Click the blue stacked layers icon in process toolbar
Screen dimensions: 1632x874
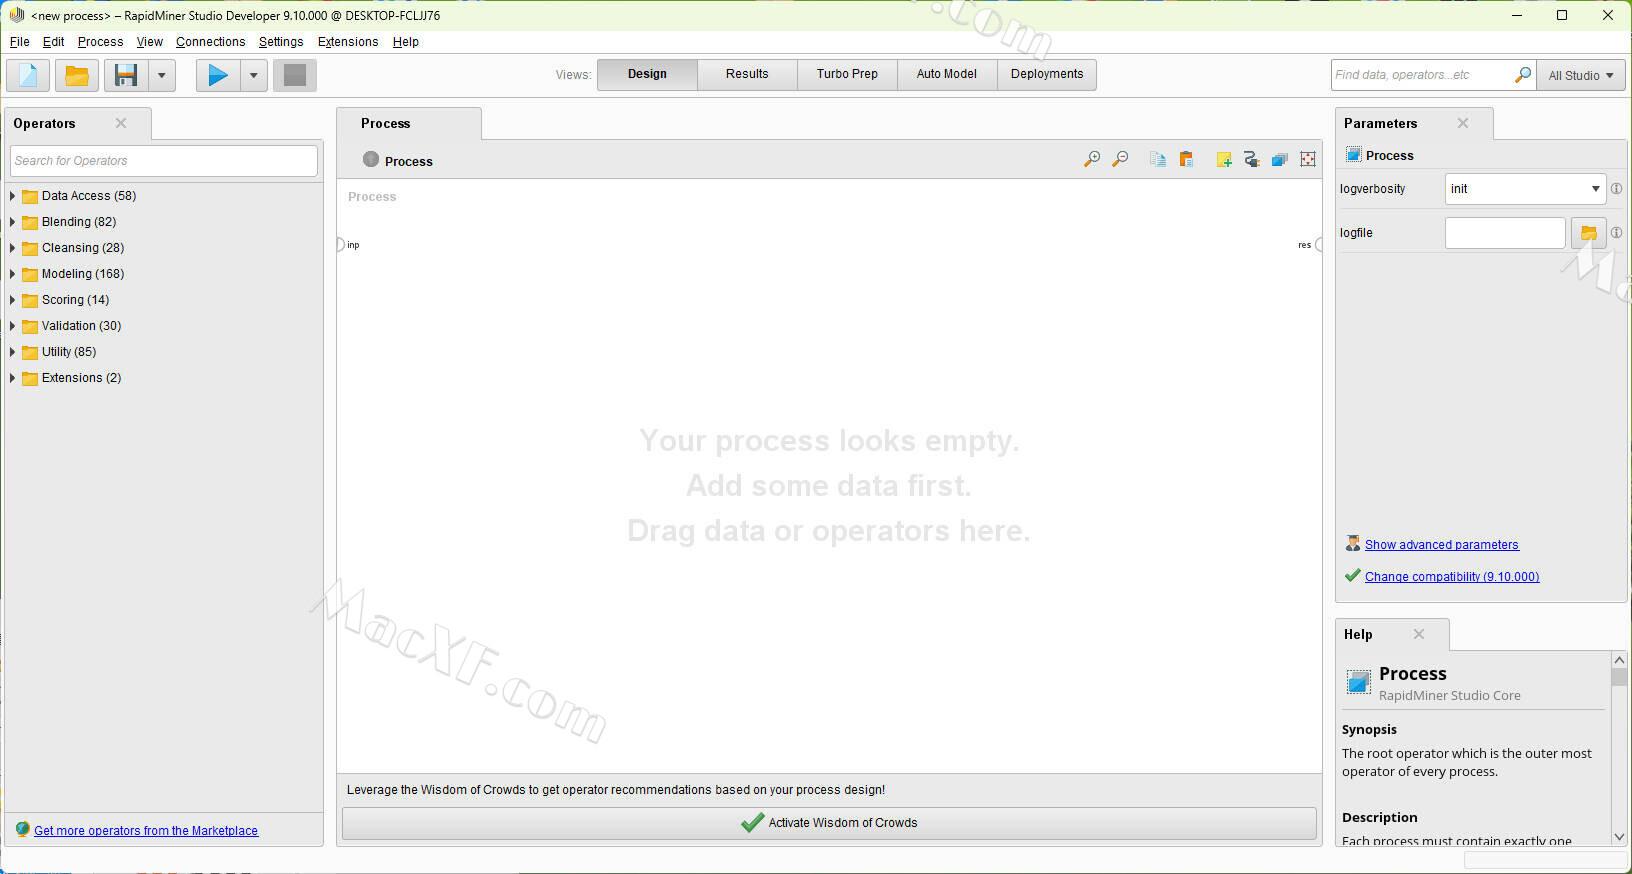pos(1279,159)
